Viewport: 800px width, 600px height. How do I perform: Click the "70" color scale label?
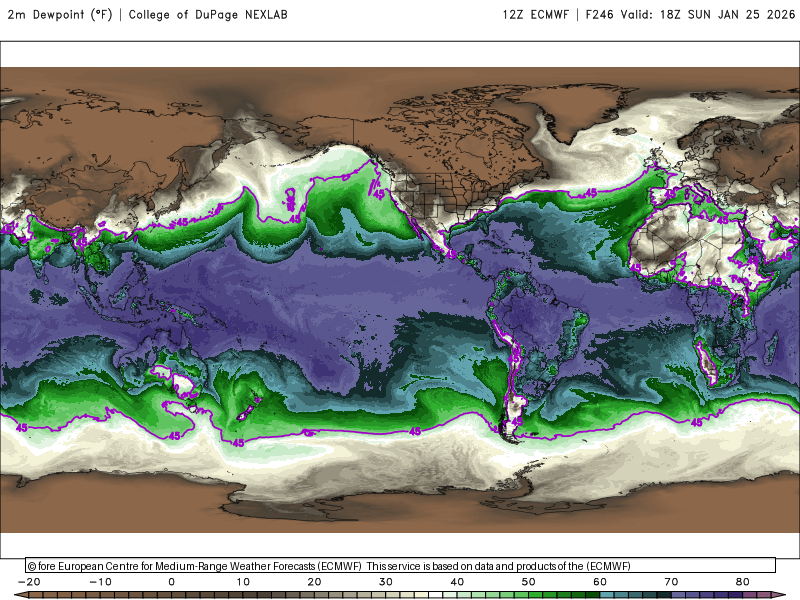coord(671,582)
